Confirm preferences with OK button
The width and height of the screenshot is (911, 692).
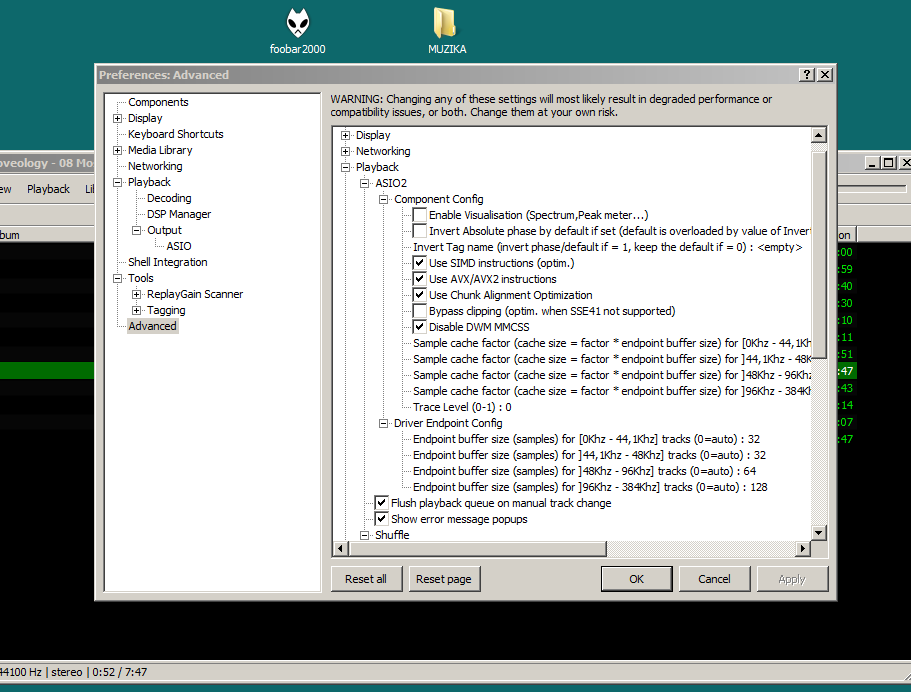(636, 579)
